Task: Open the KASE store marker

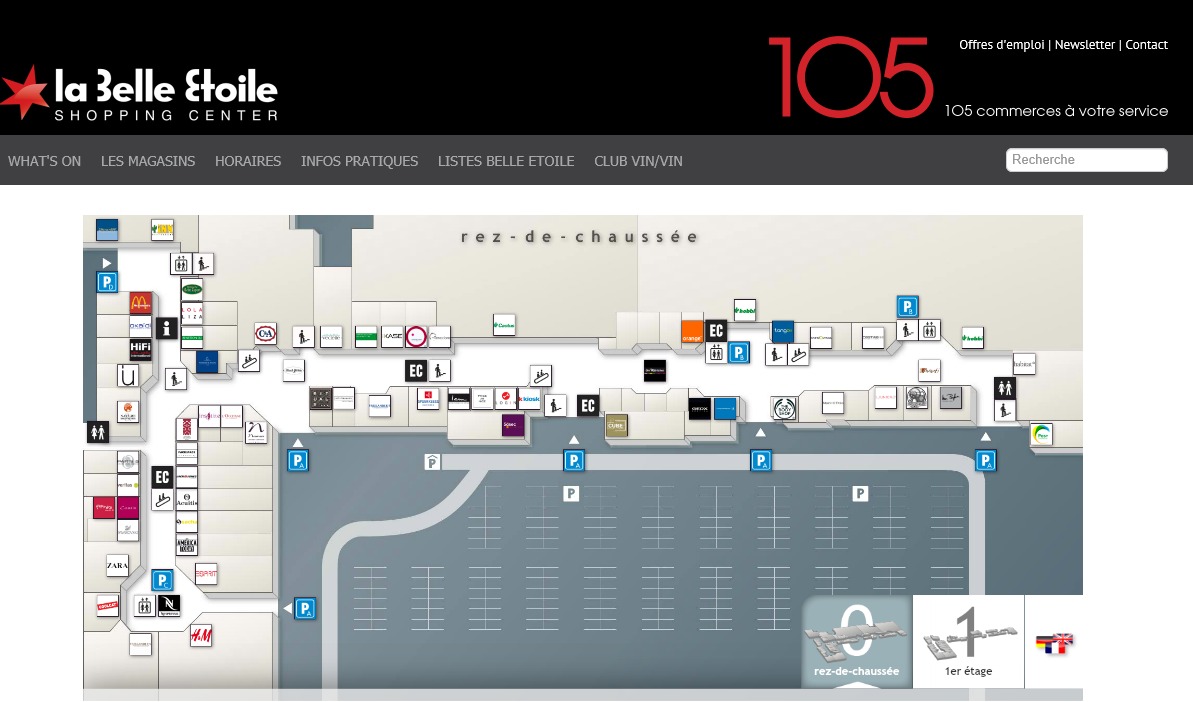Action: 392,335
